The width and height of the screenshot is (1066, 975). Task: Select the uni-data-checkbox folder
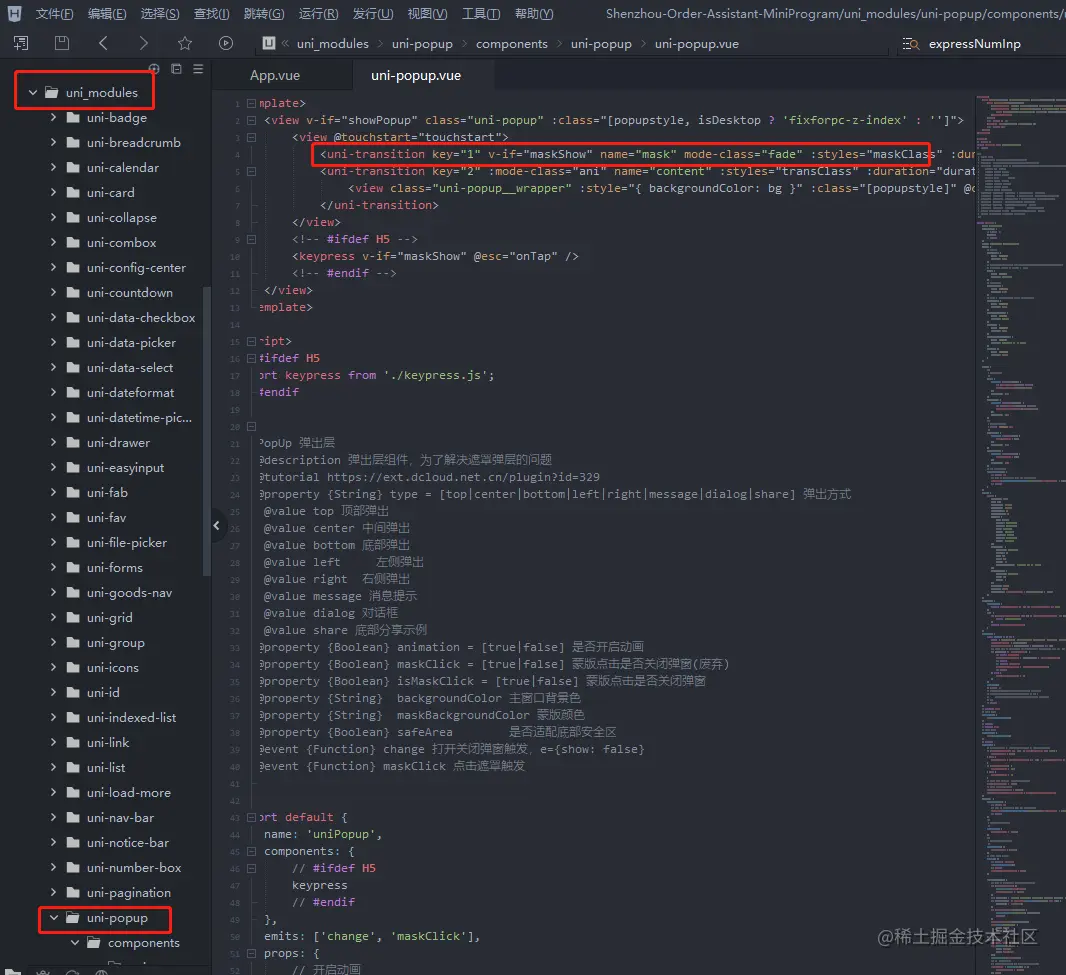[x=141, y=318]
